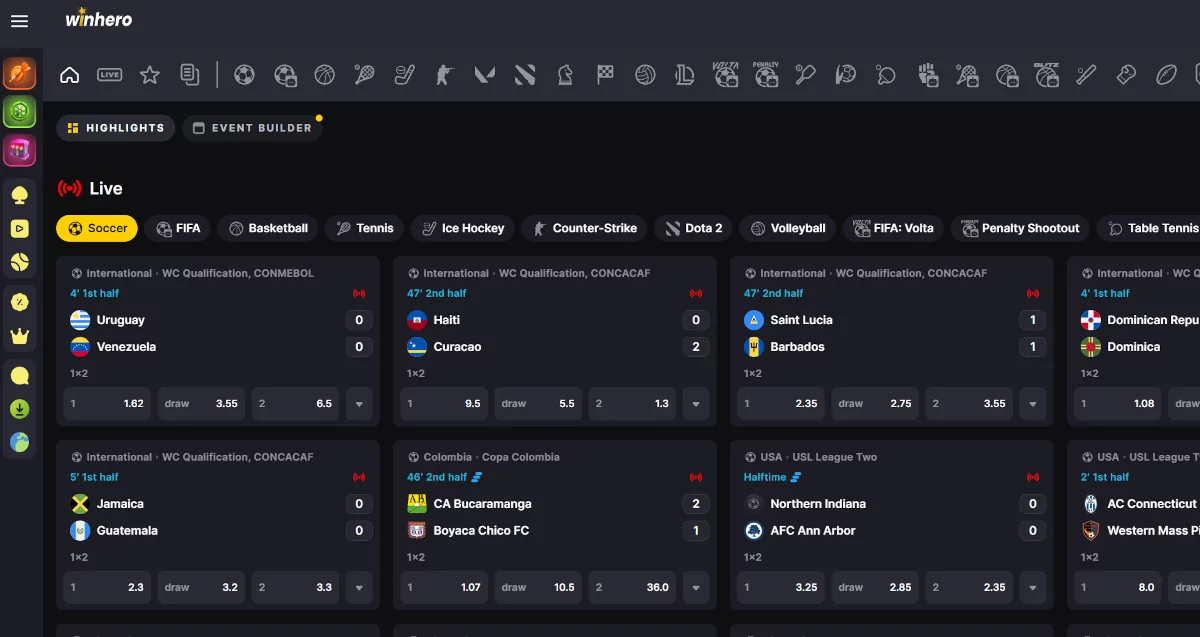Open the bet history document icon

tap(190, 74)
